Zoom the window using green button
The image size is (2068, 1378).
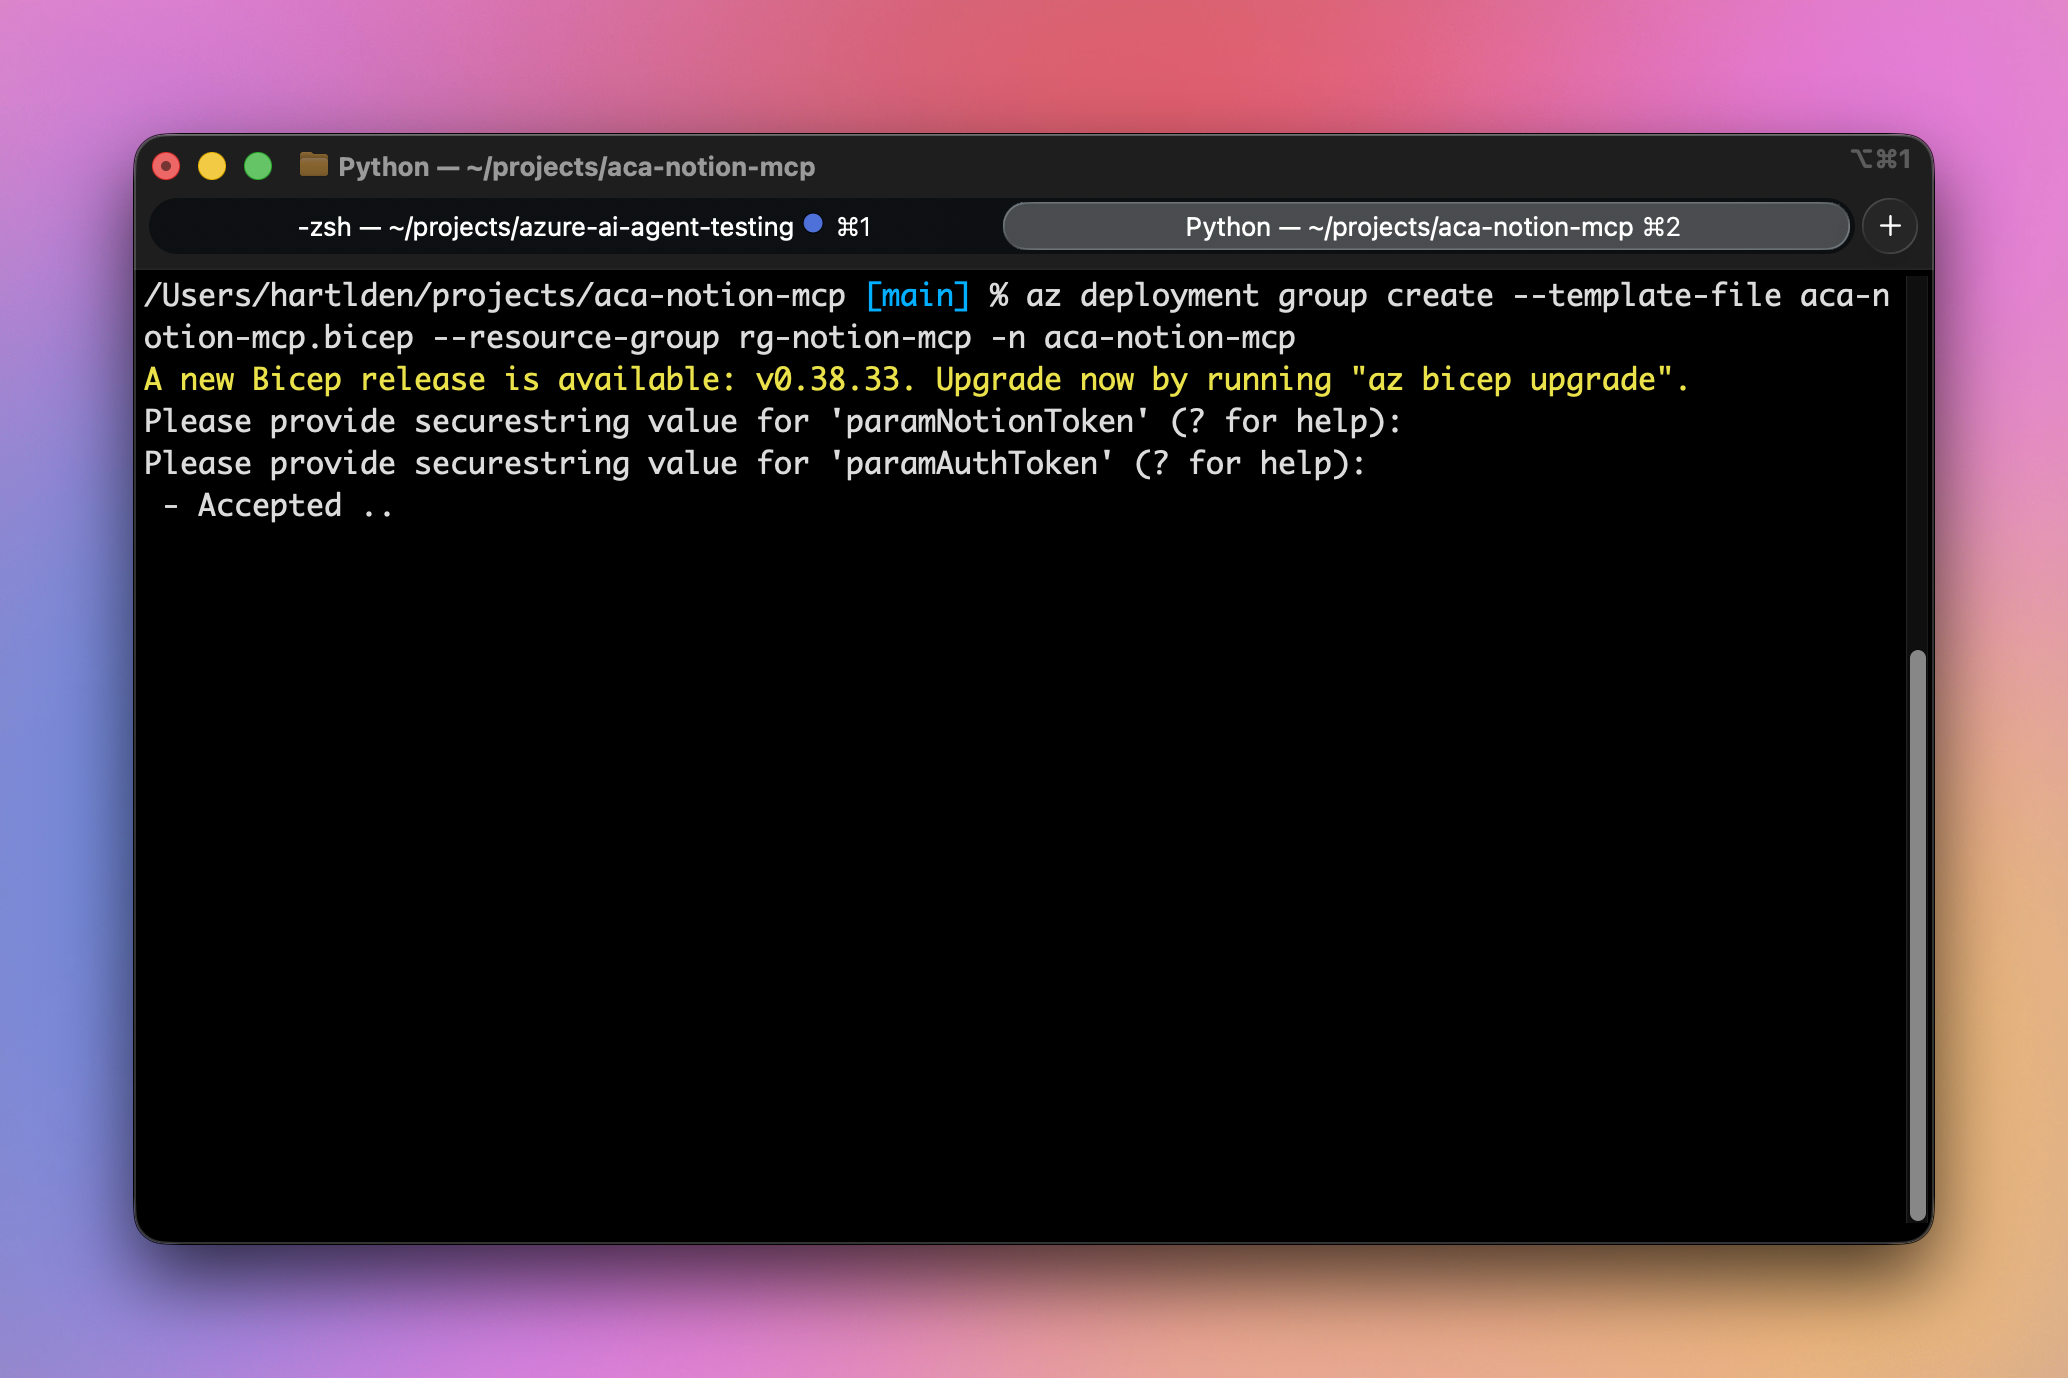pyautogui.click(x=258, y=166)
